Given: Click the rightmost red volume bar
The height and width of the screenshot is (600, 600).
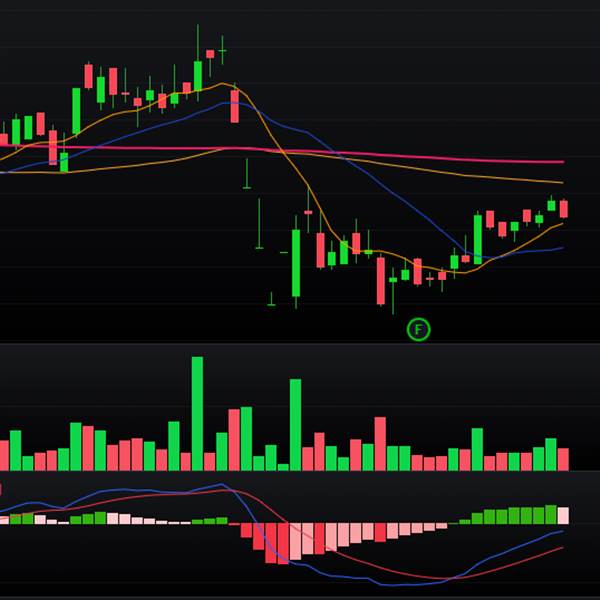Looking at the screenshot, I should pos(563,459).
